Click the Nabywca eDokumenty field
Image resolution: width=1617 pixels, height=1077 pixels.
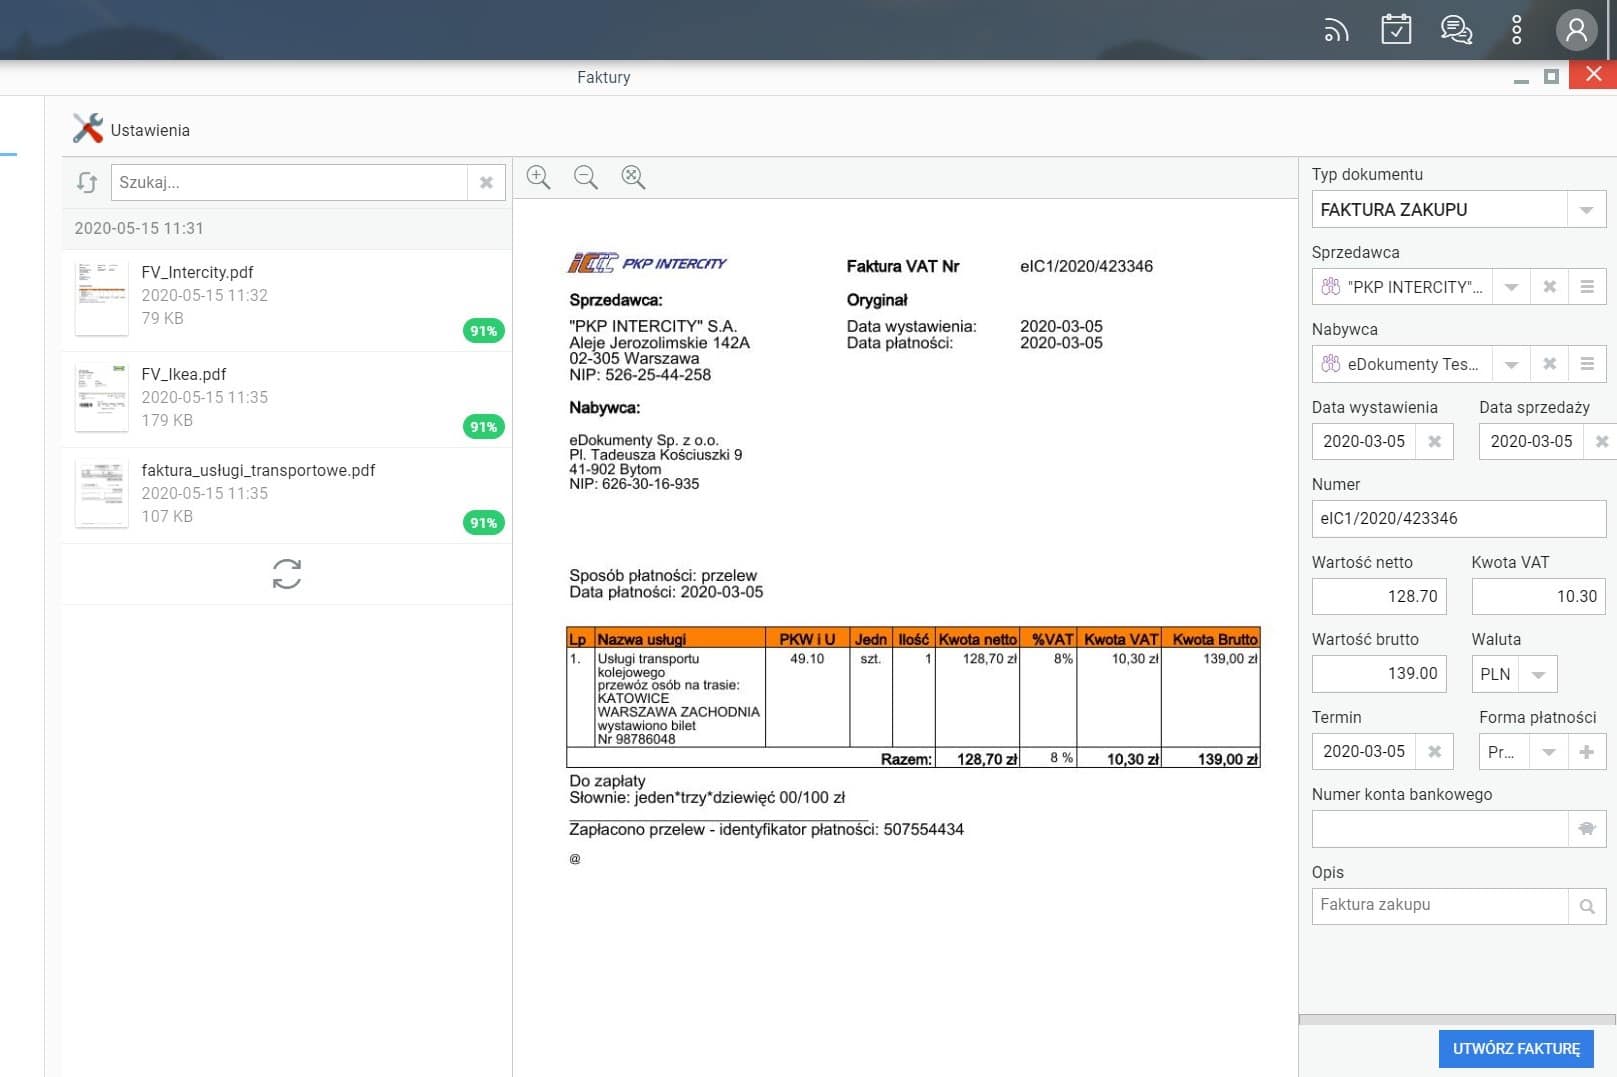(1402, 364)
